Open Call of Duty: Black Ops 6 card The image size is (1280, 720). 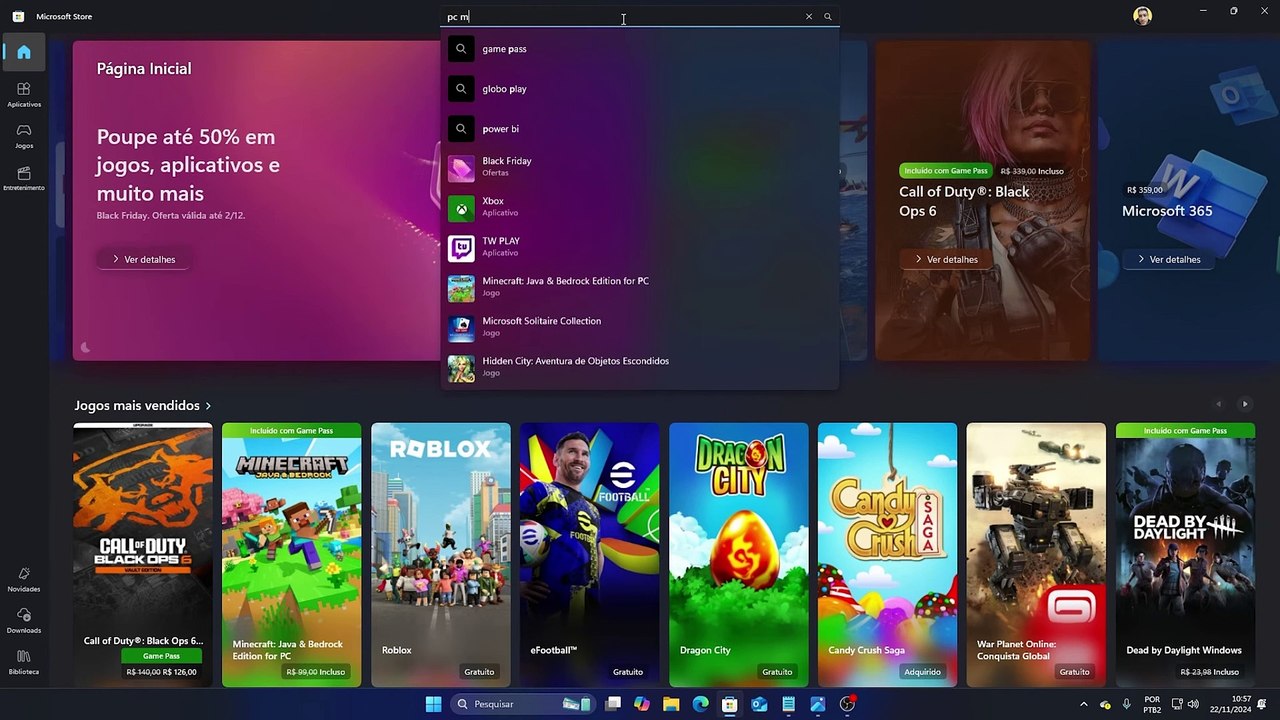click(x=143, y=555)
